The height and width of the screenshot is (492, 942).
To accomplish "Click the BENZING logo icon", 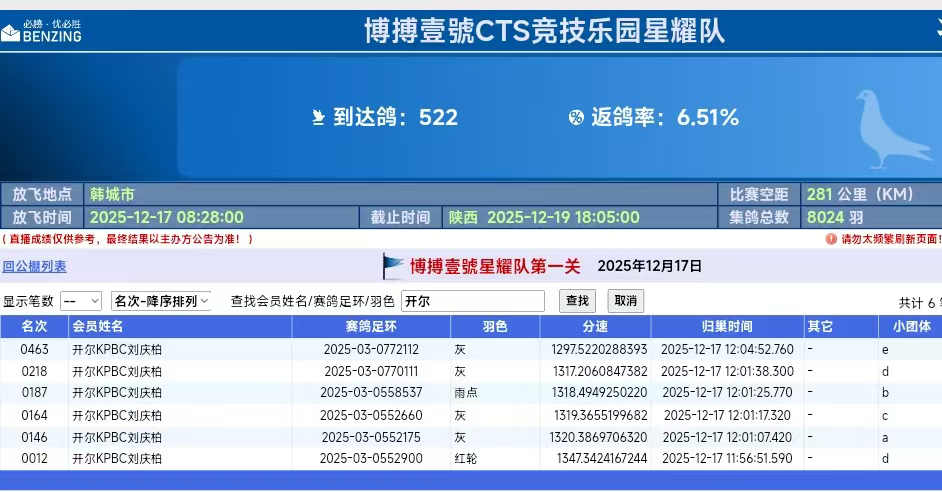I will click(x=11, y=33).
